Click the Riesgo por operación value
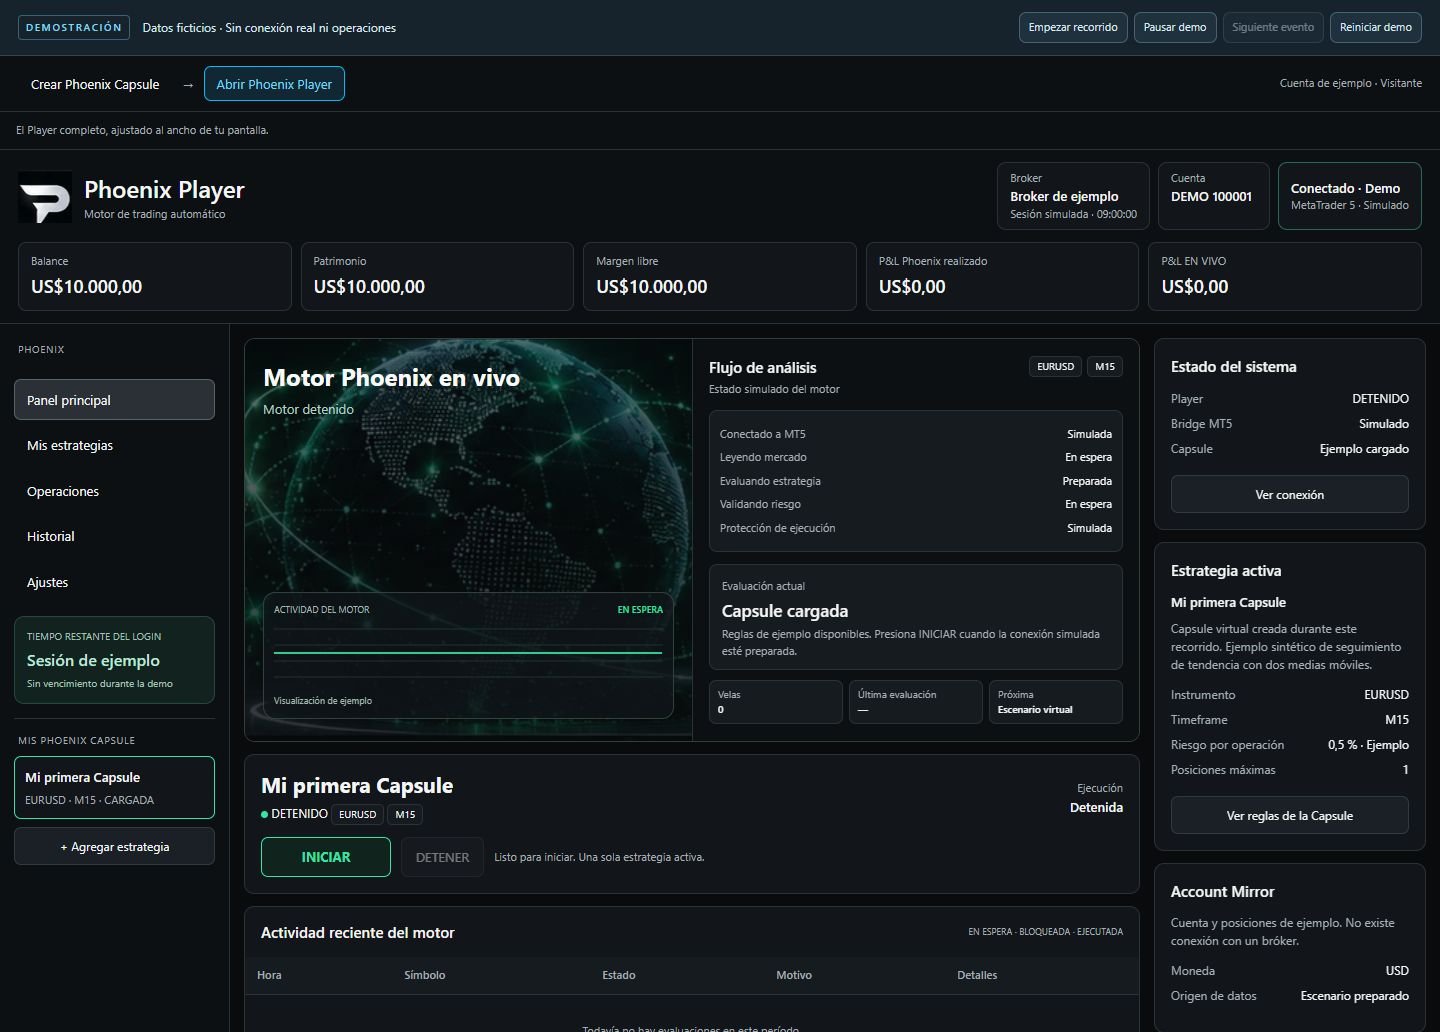This screenshot has height=1032, width=1440. tap(1368, 745)
